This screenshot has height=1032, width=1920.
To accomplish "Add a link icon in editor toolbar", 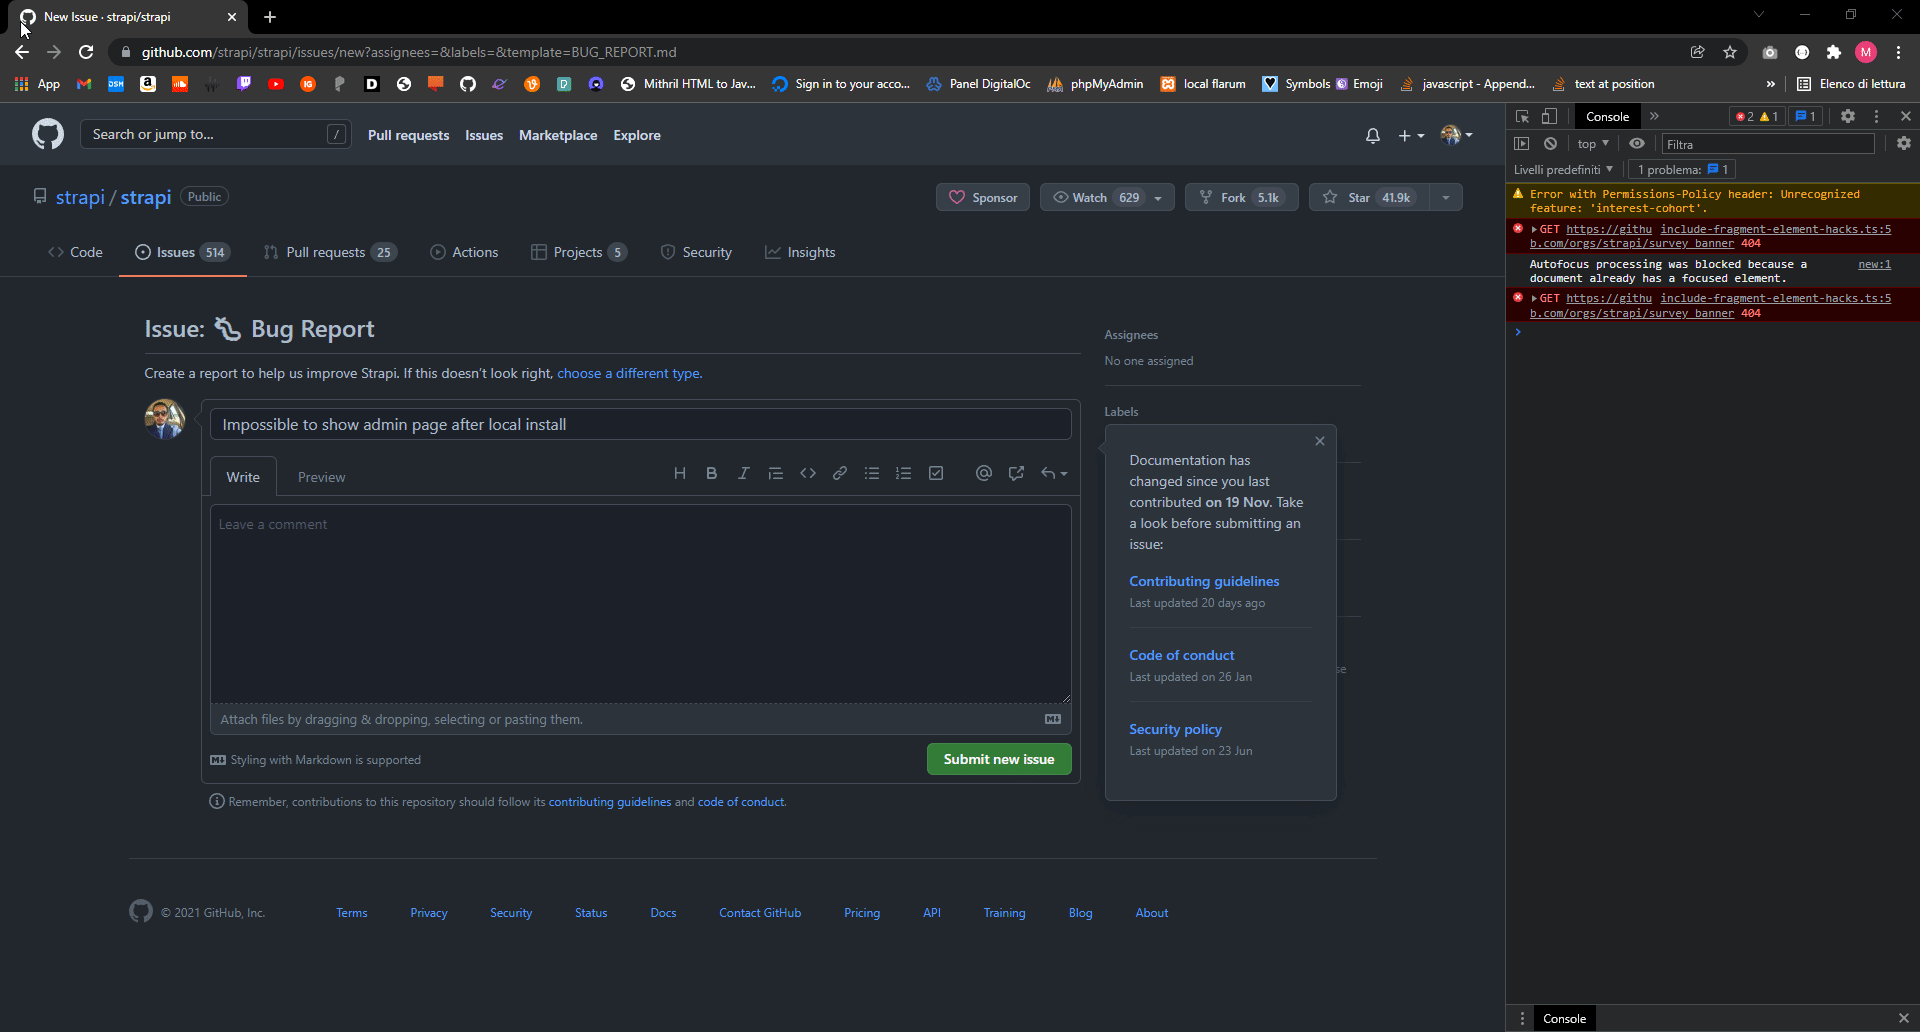I will (840, 473).
